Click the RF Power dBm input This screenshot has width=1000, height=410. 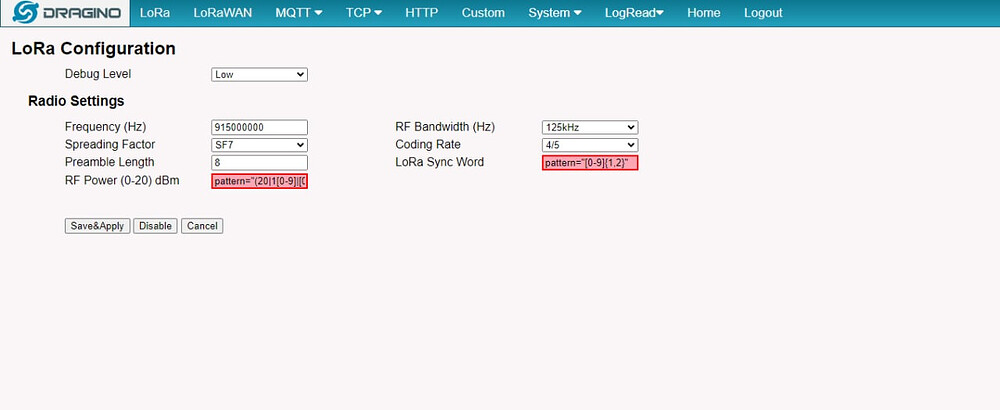260,181
